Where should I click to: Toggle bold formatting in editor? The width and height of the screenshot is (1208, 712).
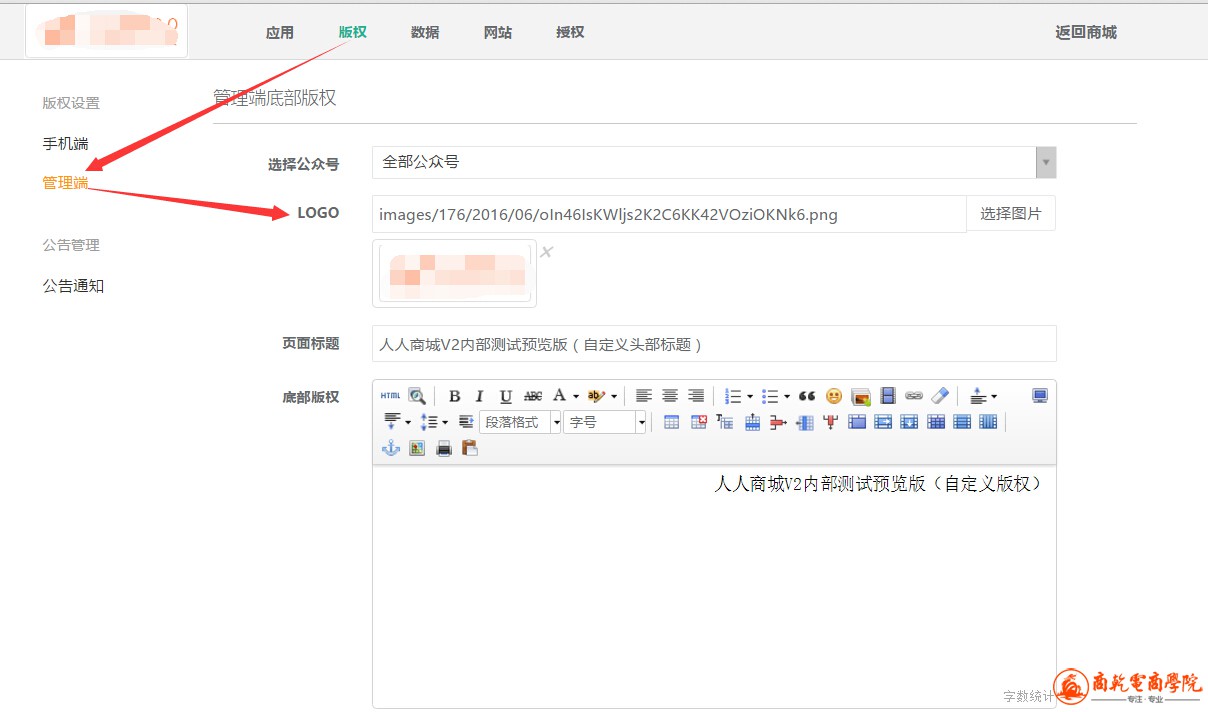coord(454,396)
